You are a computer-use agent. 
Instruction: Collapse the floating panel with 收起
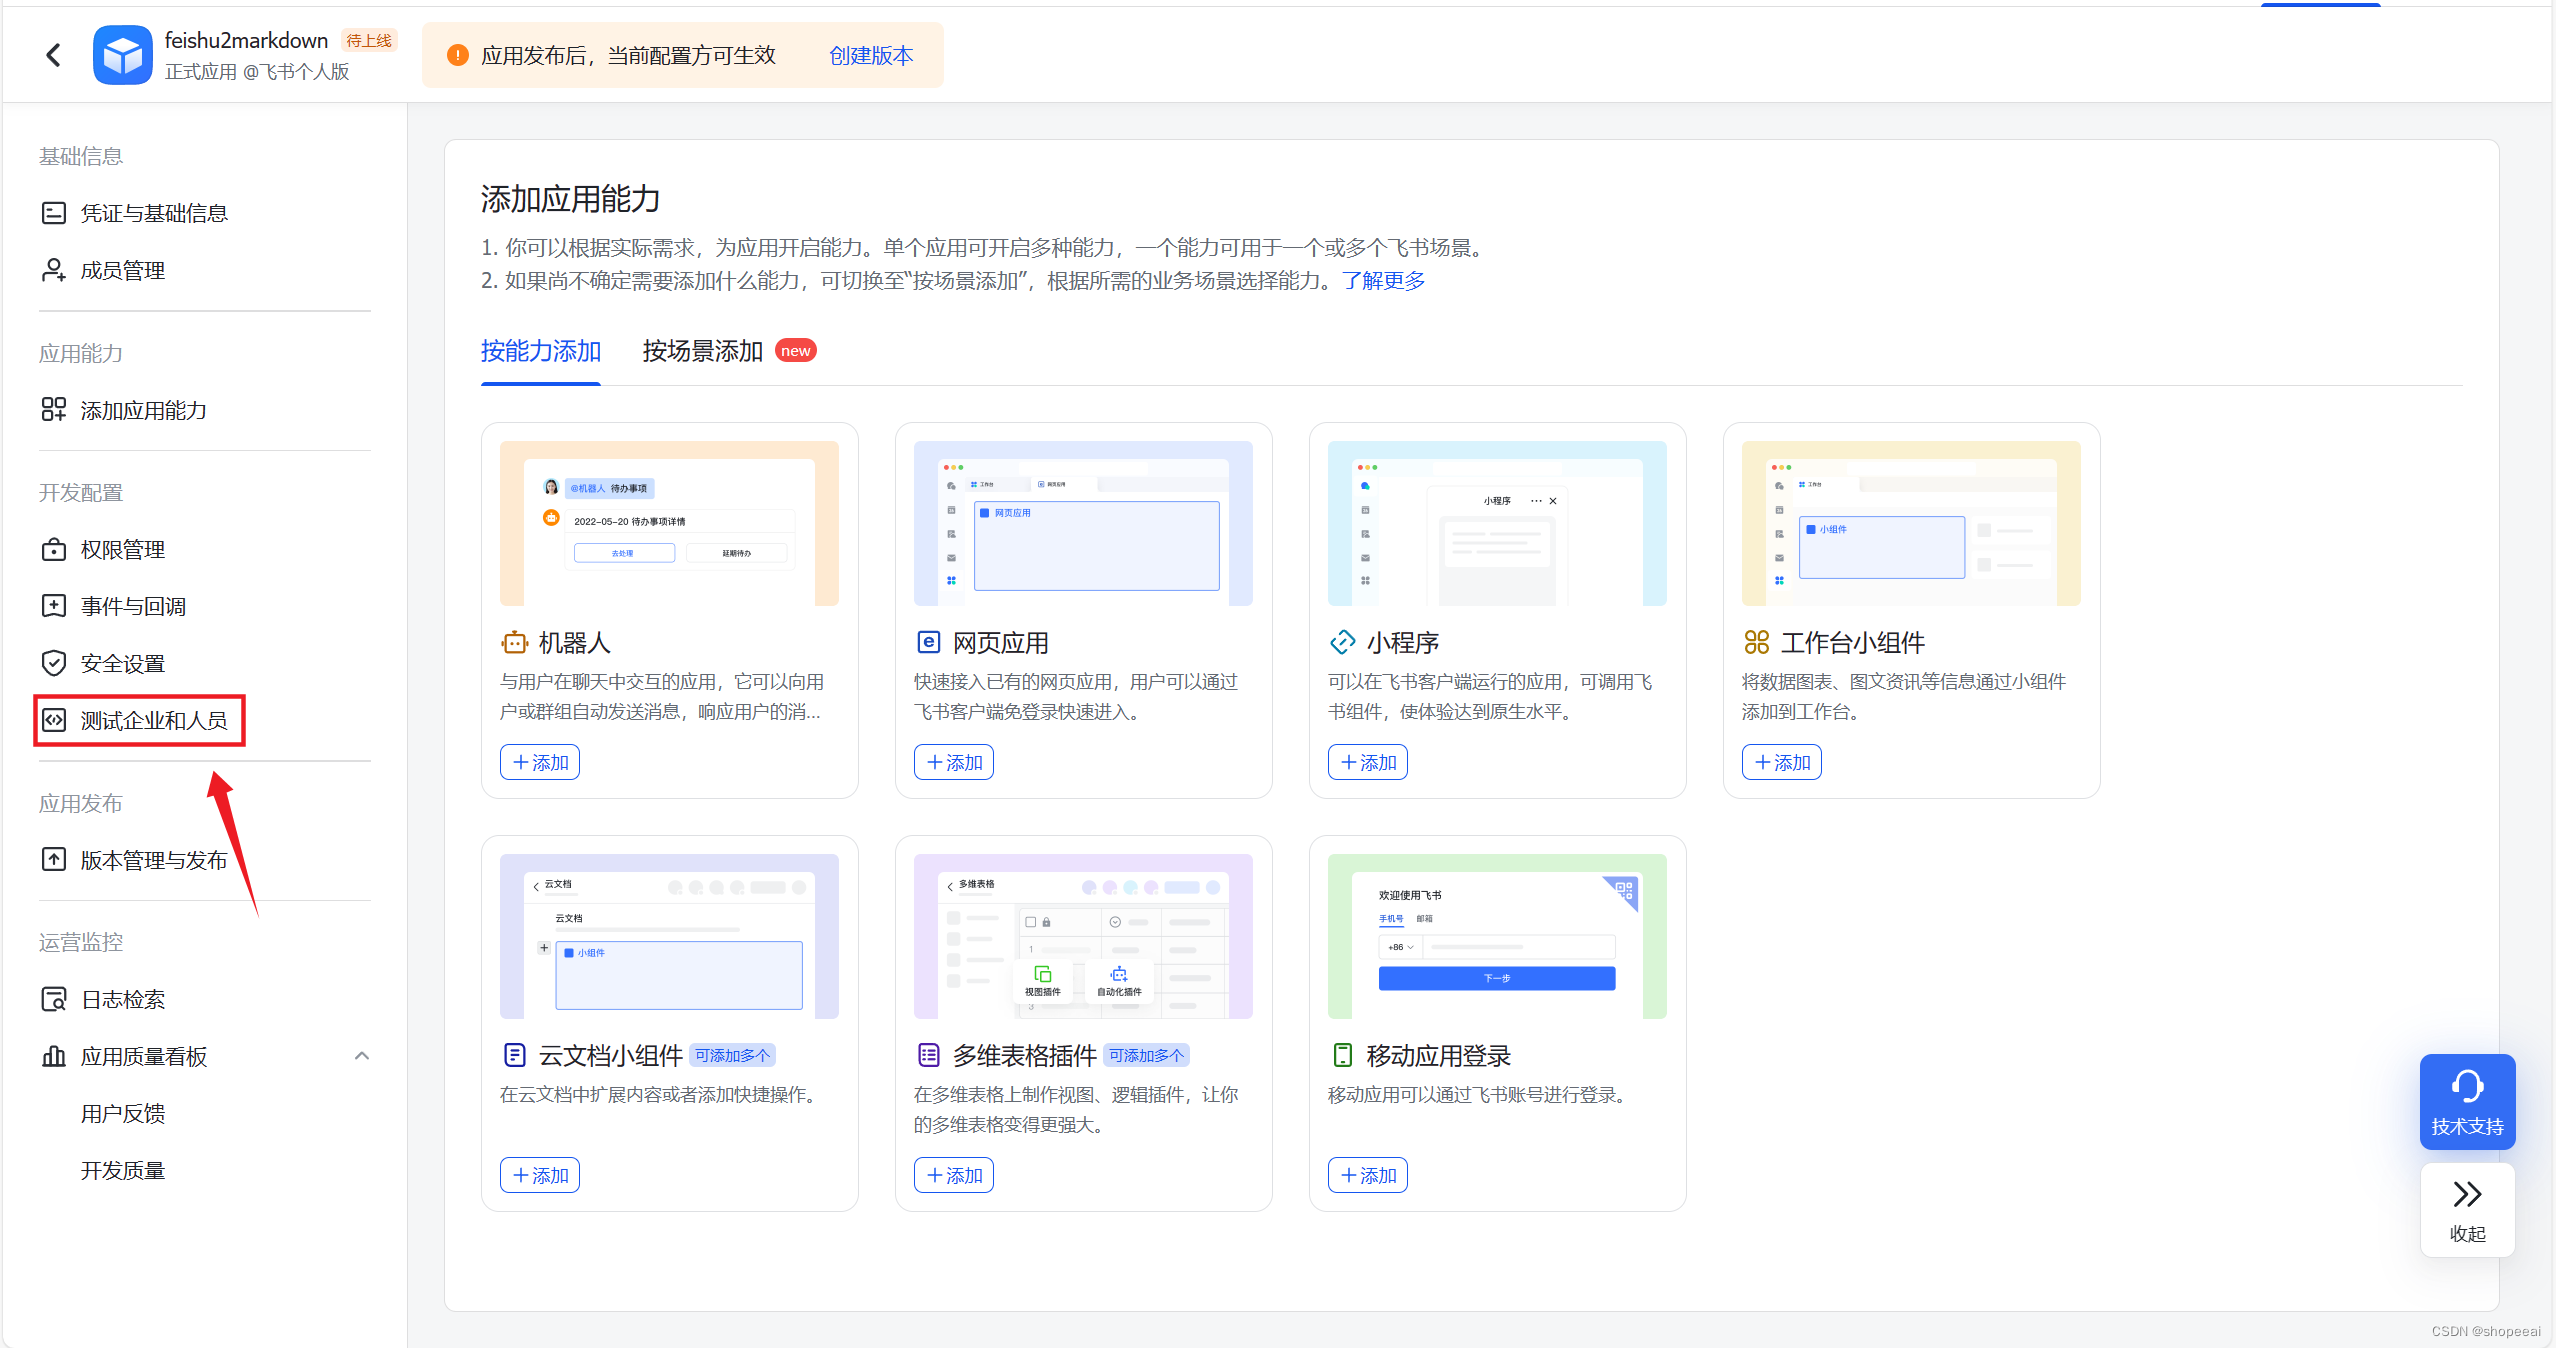click(2466, 1209)
